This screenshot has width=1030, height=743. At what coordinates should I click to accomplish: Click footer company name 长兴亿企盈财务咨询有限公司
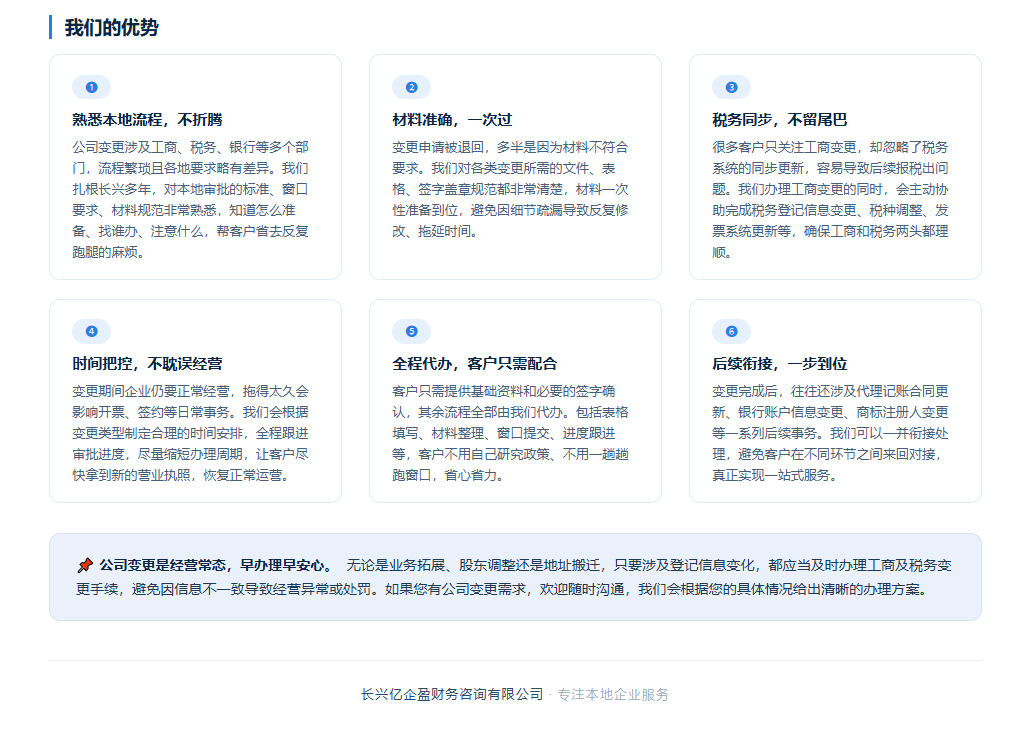[452, 694]
